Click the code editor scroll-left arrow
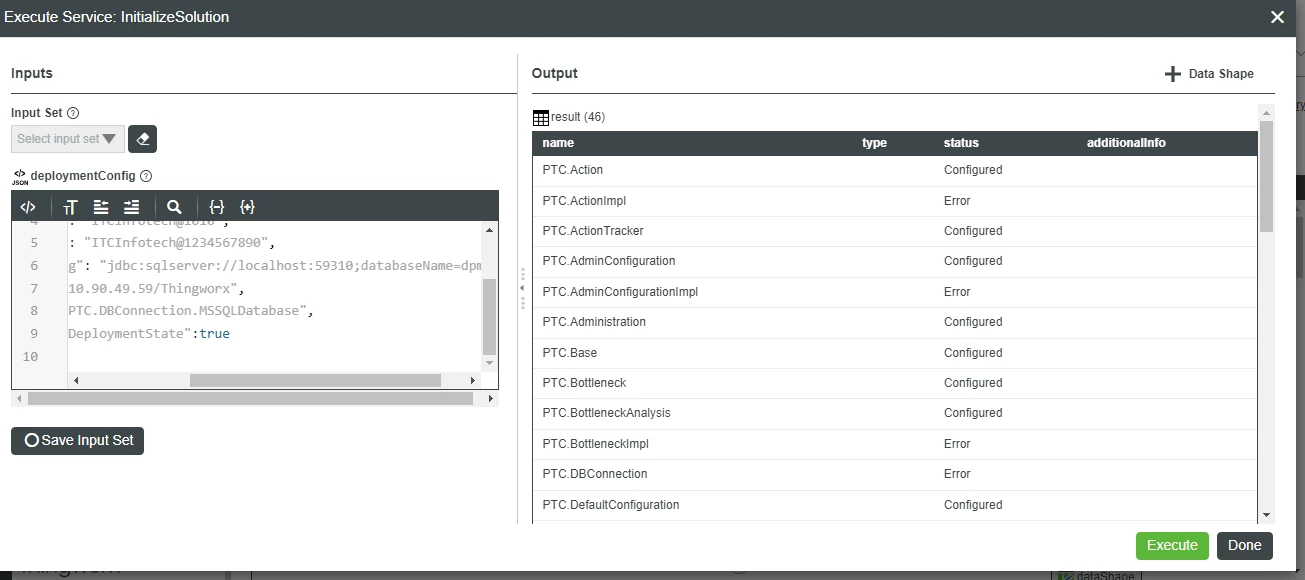 pyautogui.click(x=76, y=381)
